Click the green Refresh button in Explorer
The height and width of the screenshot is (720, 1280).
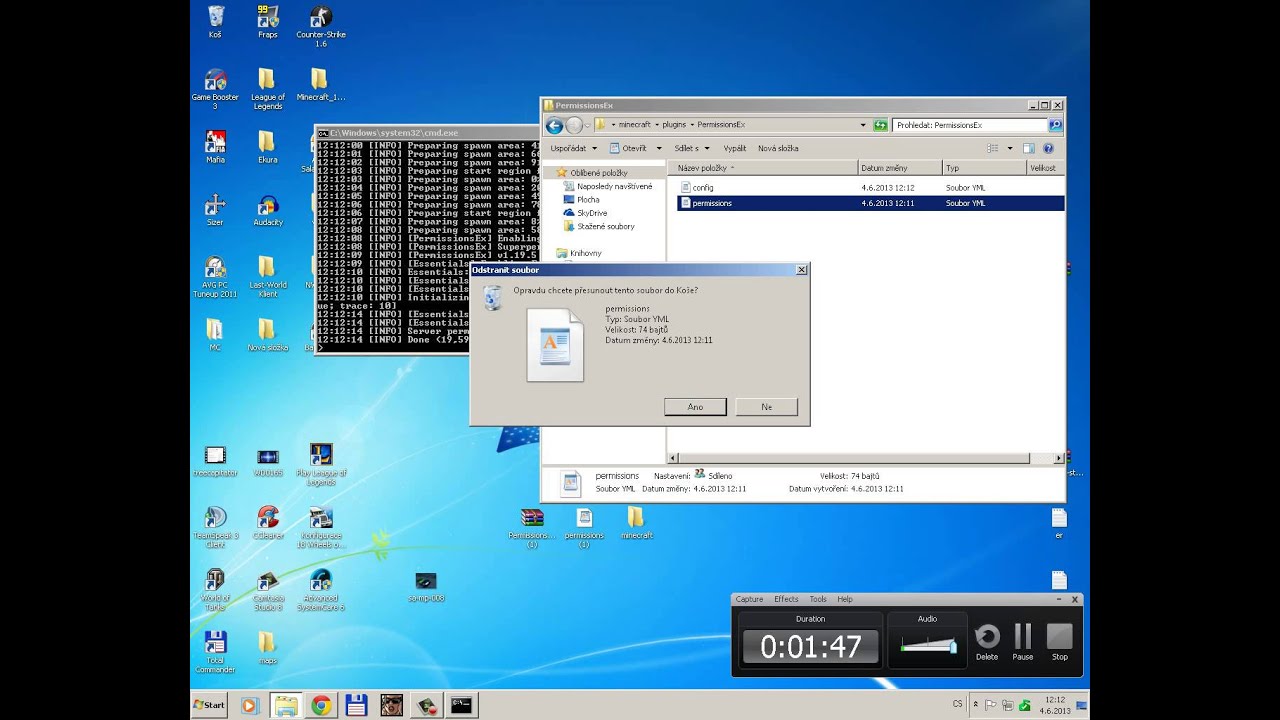tap(880, 125)
